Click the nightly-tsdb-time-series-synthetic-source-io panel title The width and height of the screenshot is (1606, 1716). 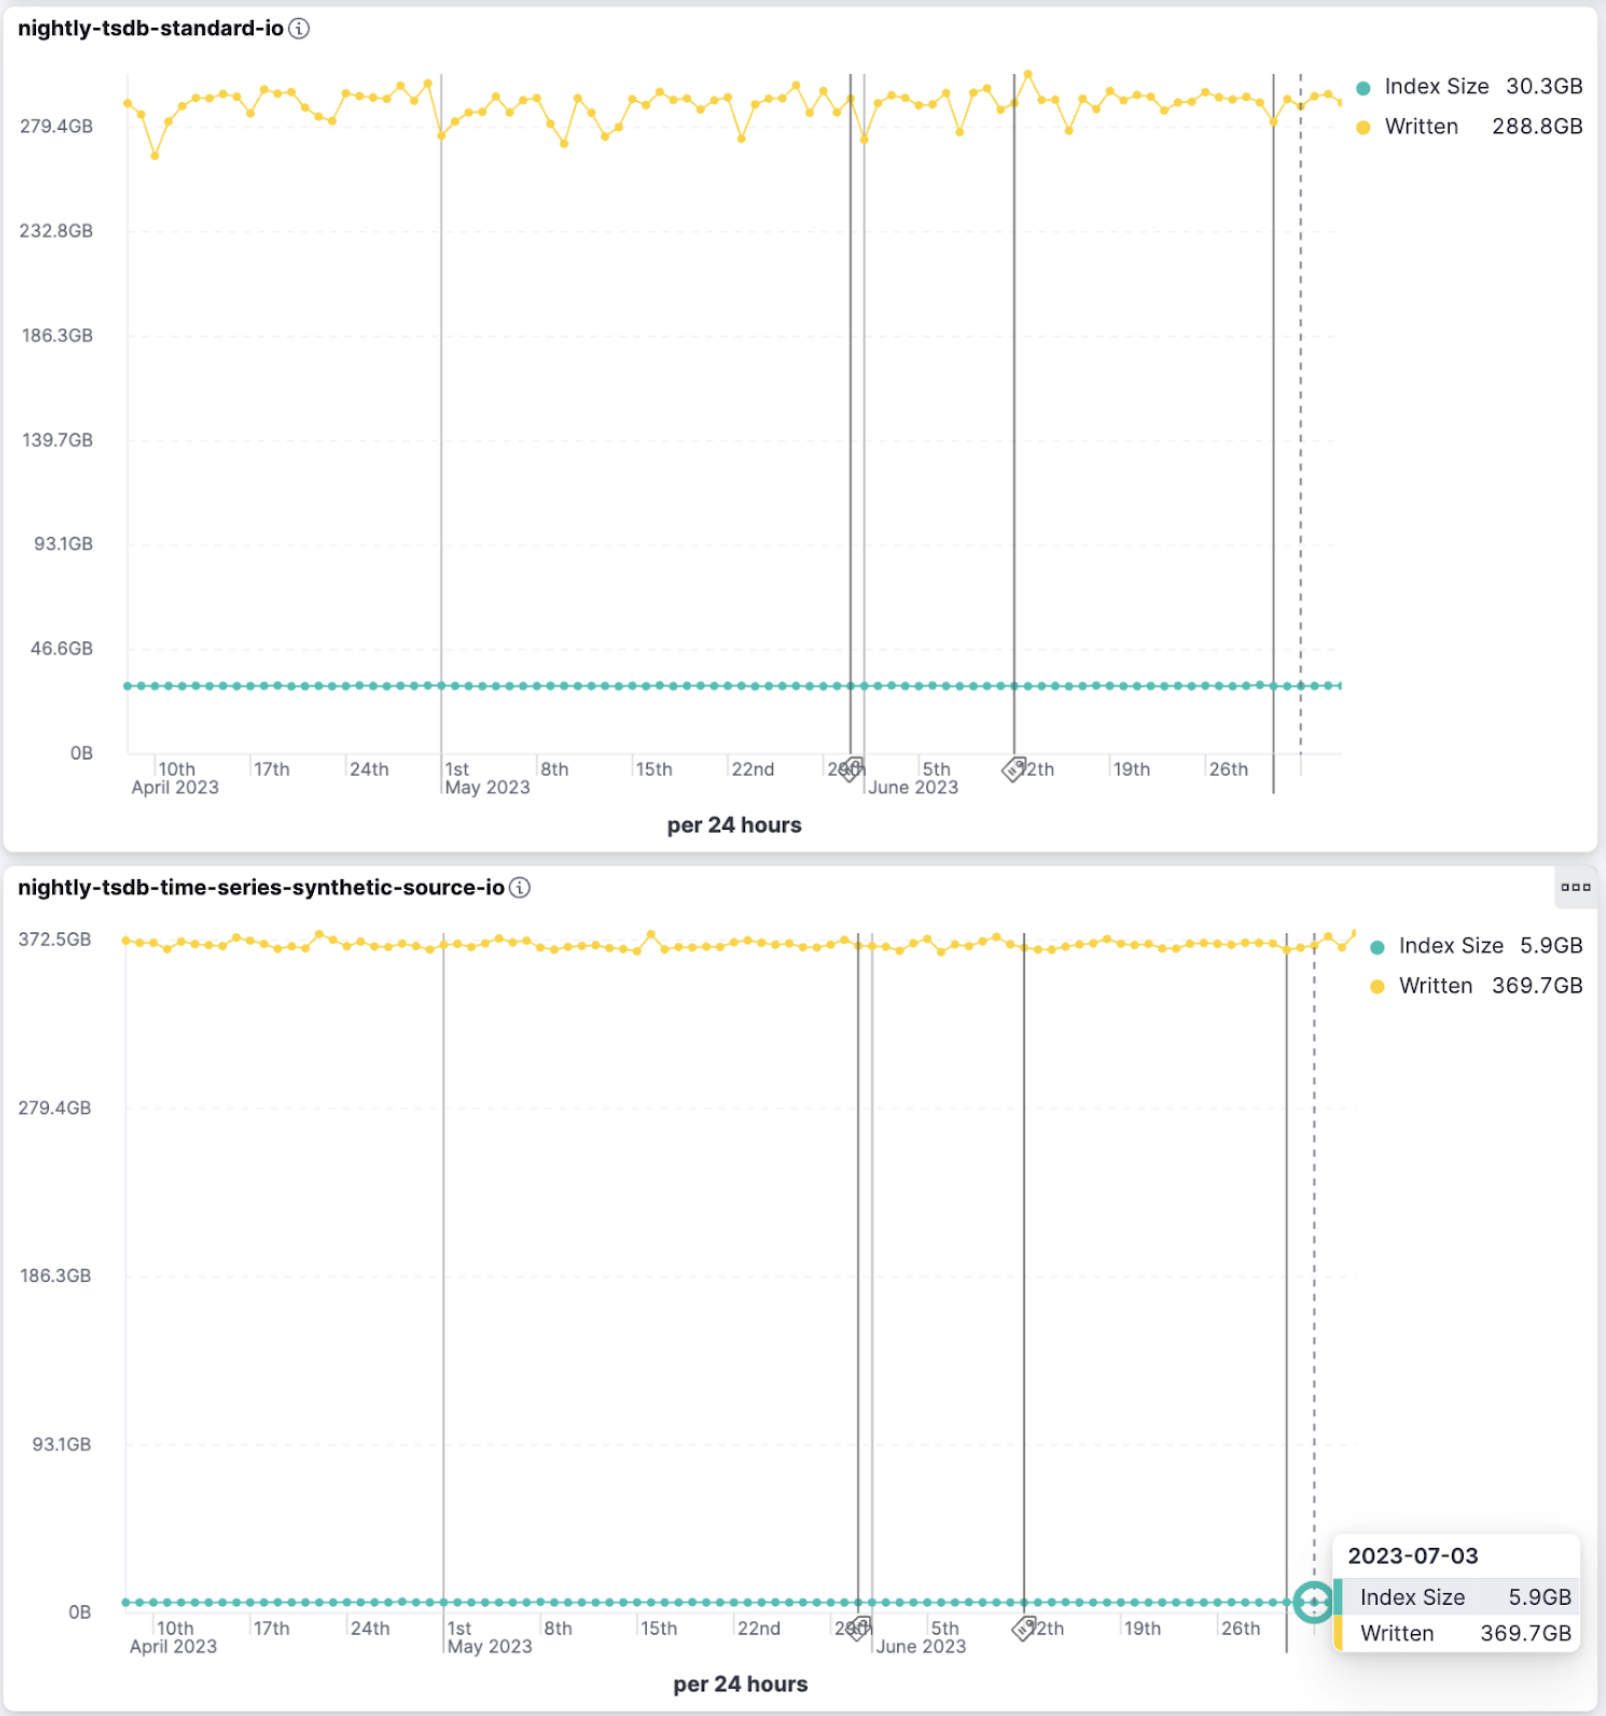point(261,887)
